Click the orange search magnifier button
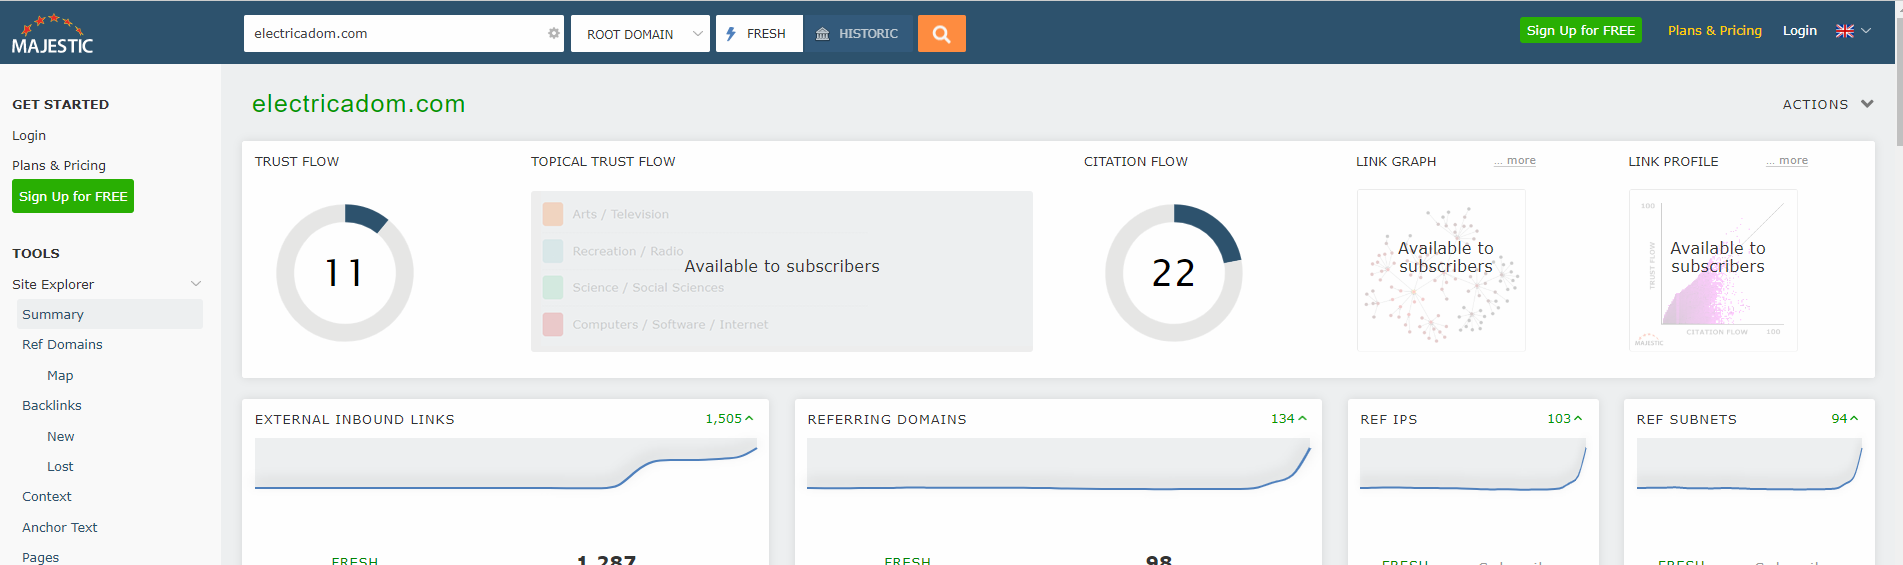This screenshot has width=1903, height=565. [941, 34]
